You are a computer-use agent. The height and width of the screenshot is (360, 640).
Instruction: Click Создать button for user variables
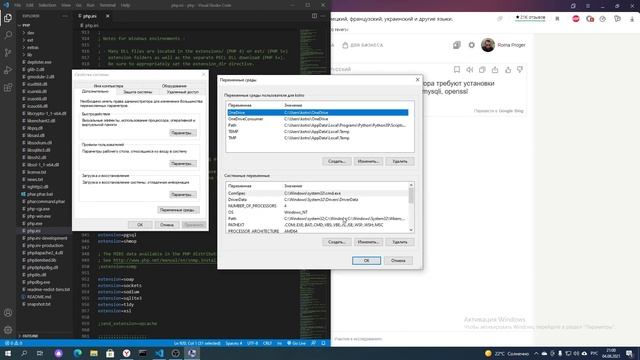[x=336, y=162]
